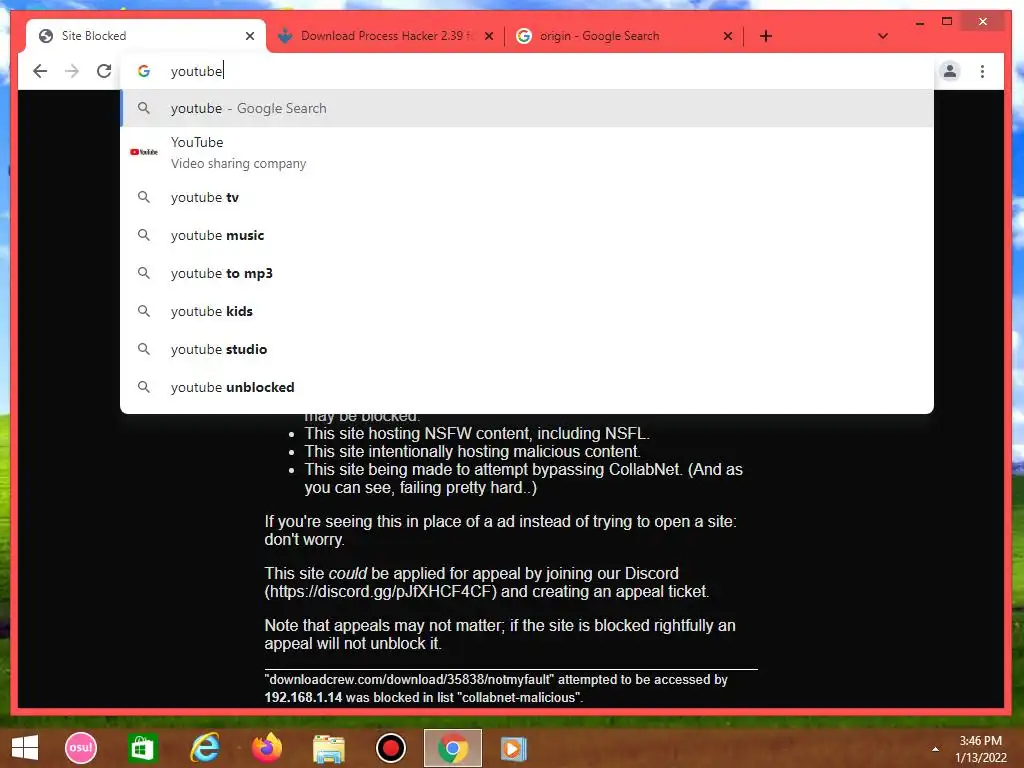
Task: Click the blocked IP address 192.168.1.14
Action: pos(303,697)
